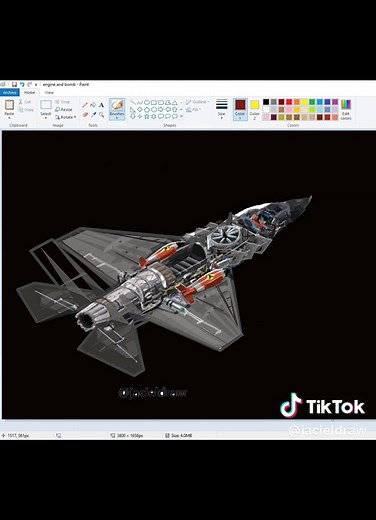This screenshot has width=376, height=520.
Task: Activate the Color 2 background swatch
Action: point(255,109)
